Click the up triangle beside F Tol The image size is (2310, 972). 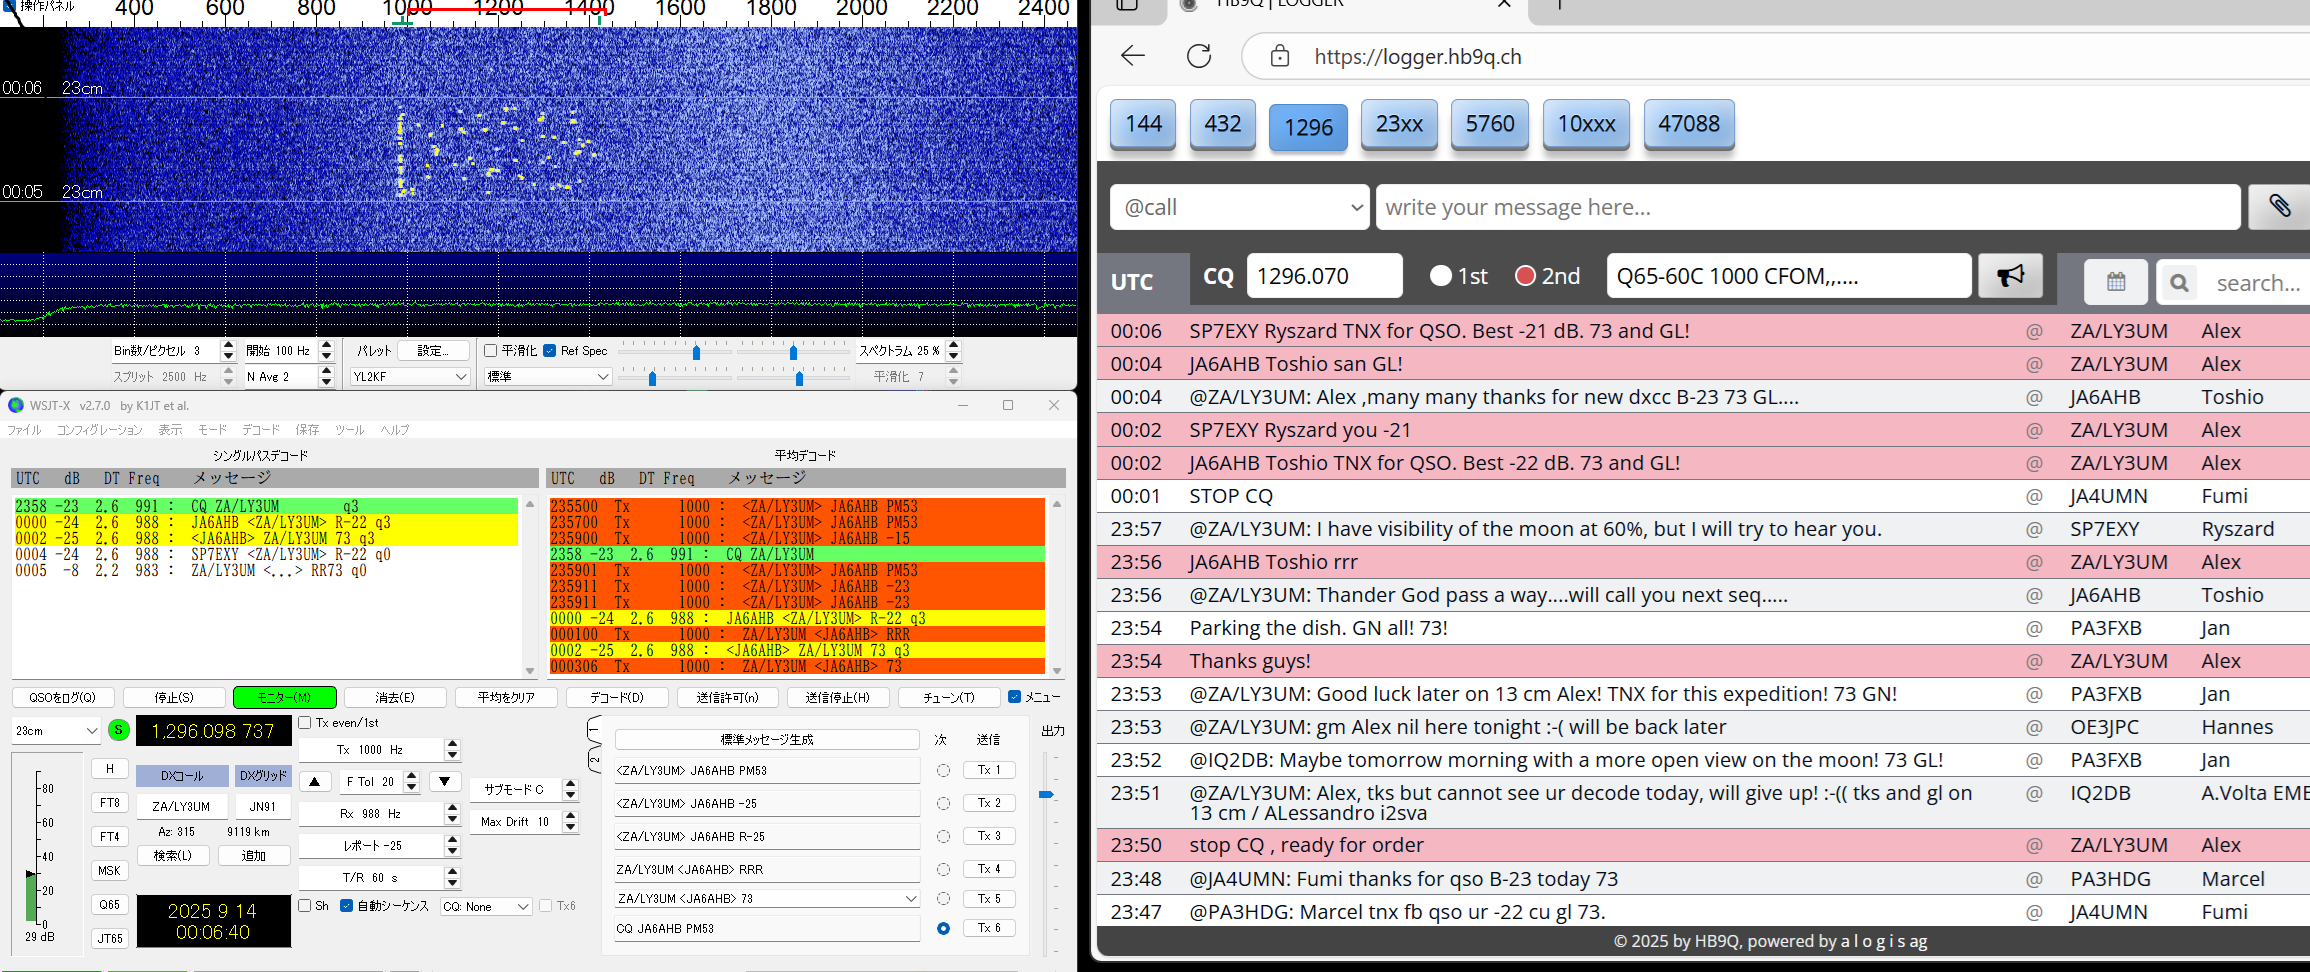click(315, 781)
